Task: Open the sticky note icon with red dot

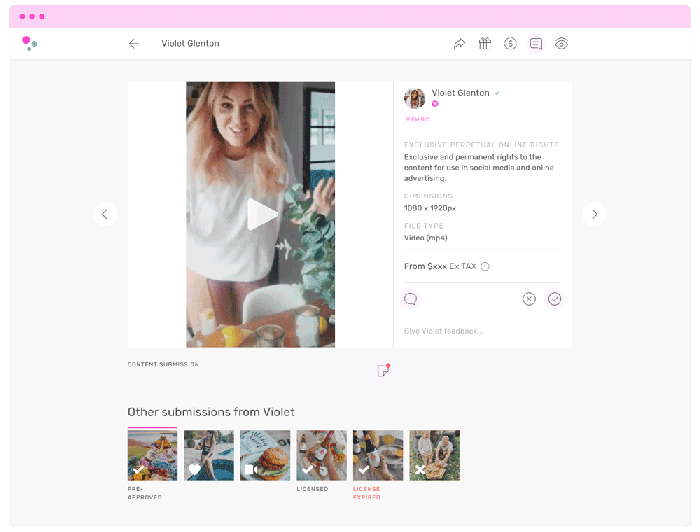Action: coord(383,371)
